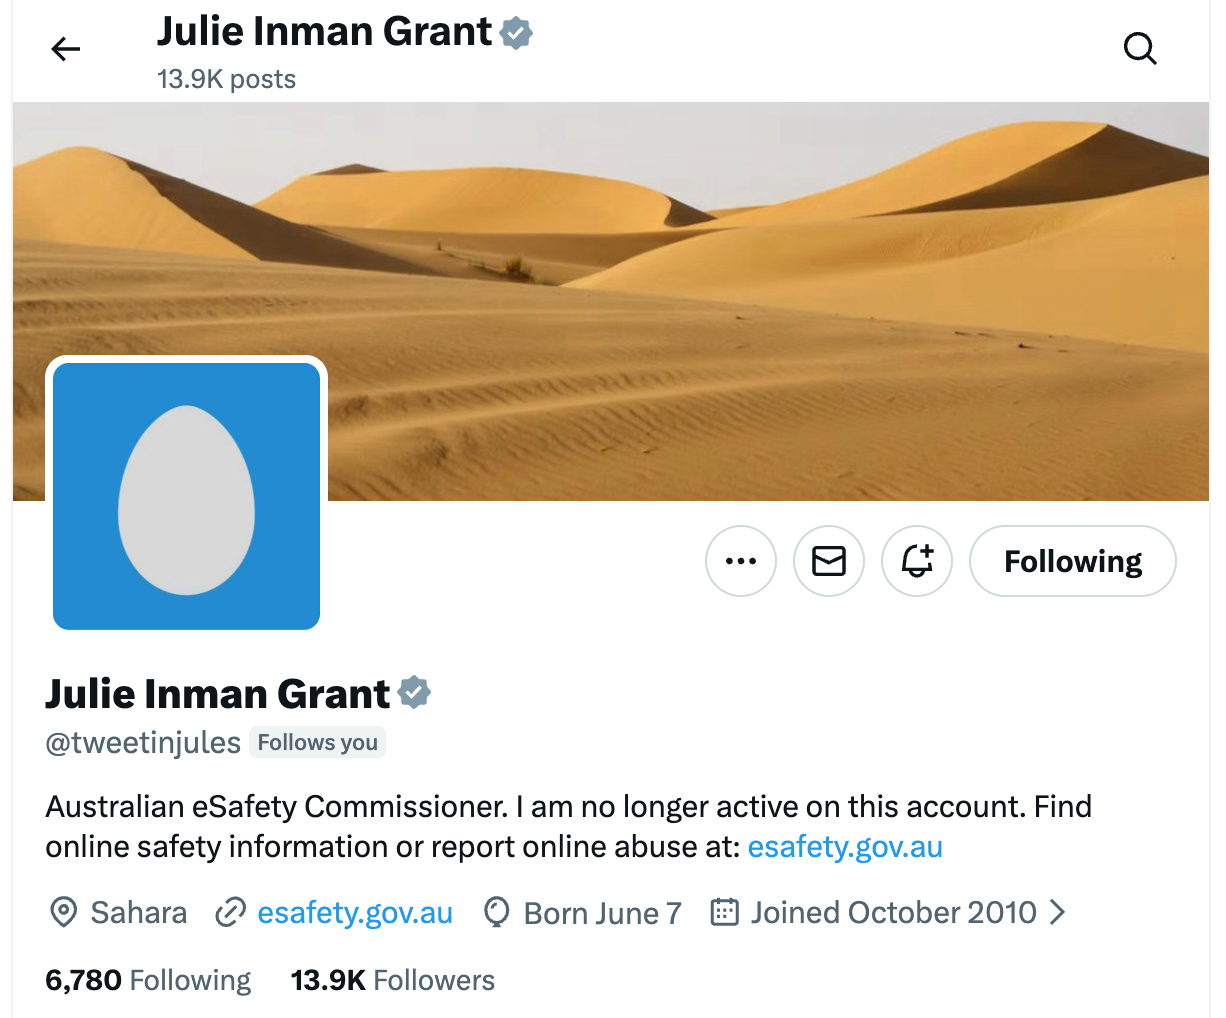Click the birthday balloon icon

click(x=495, y=912)
